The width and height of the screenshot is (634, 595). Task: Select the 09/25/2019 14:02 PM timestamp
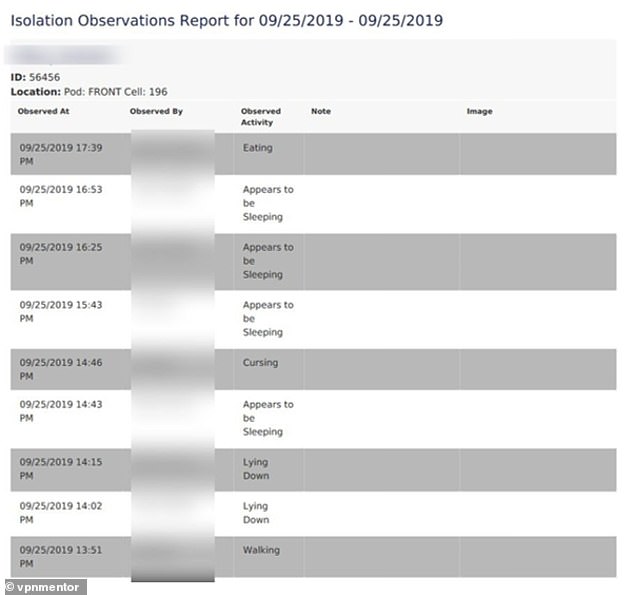61,513
